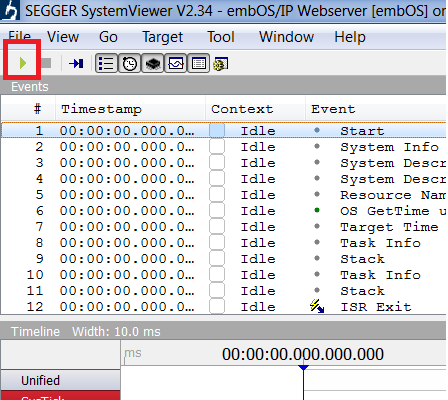The height and width of the screenshot is (400, 448).
Task: Select event row 6 OS GetTime
Action: click(x=224, y=210)
